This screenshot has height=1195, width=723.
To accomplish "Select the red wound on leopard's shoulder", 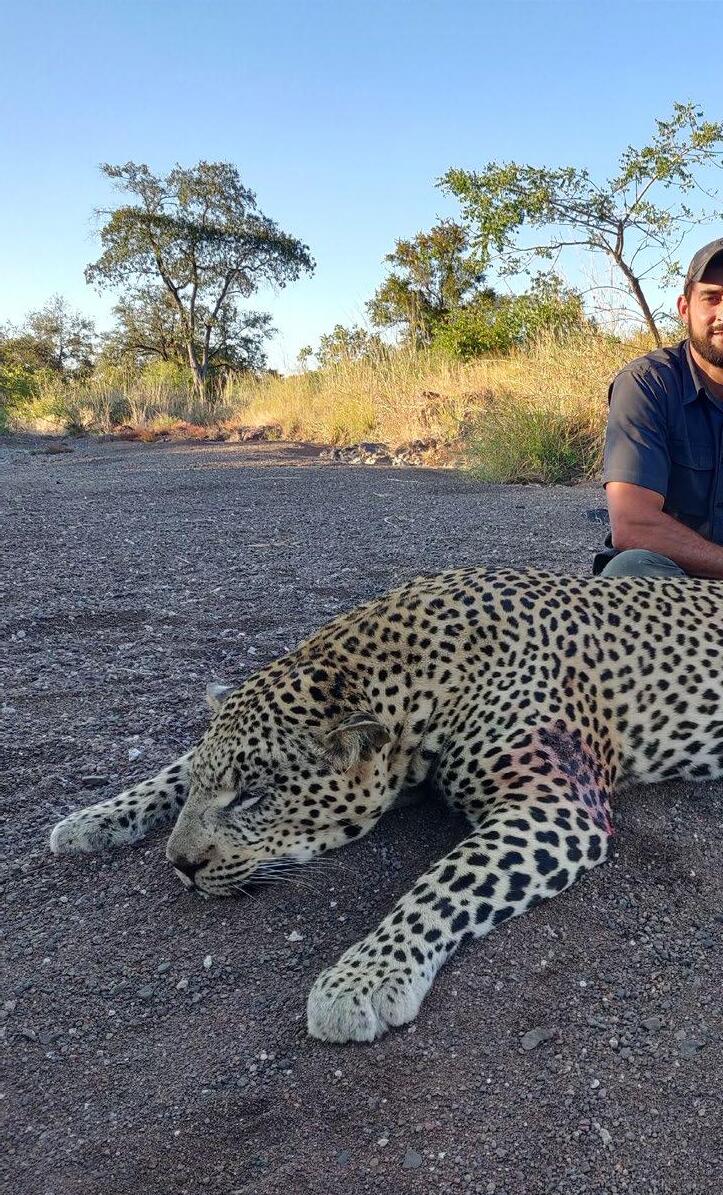I will tap(573, 771).
